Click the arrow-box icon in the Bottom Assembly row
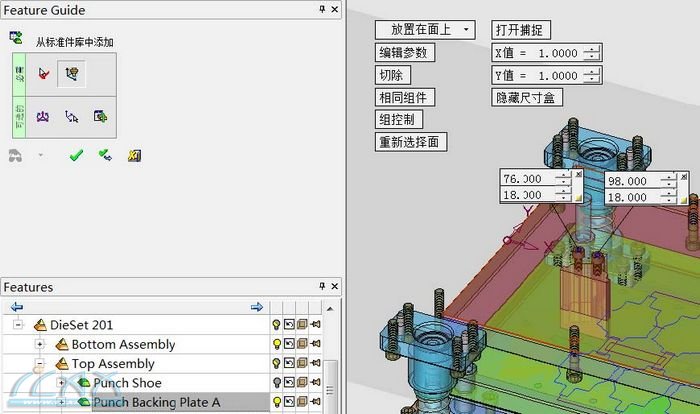 click(x=289, y=343)
